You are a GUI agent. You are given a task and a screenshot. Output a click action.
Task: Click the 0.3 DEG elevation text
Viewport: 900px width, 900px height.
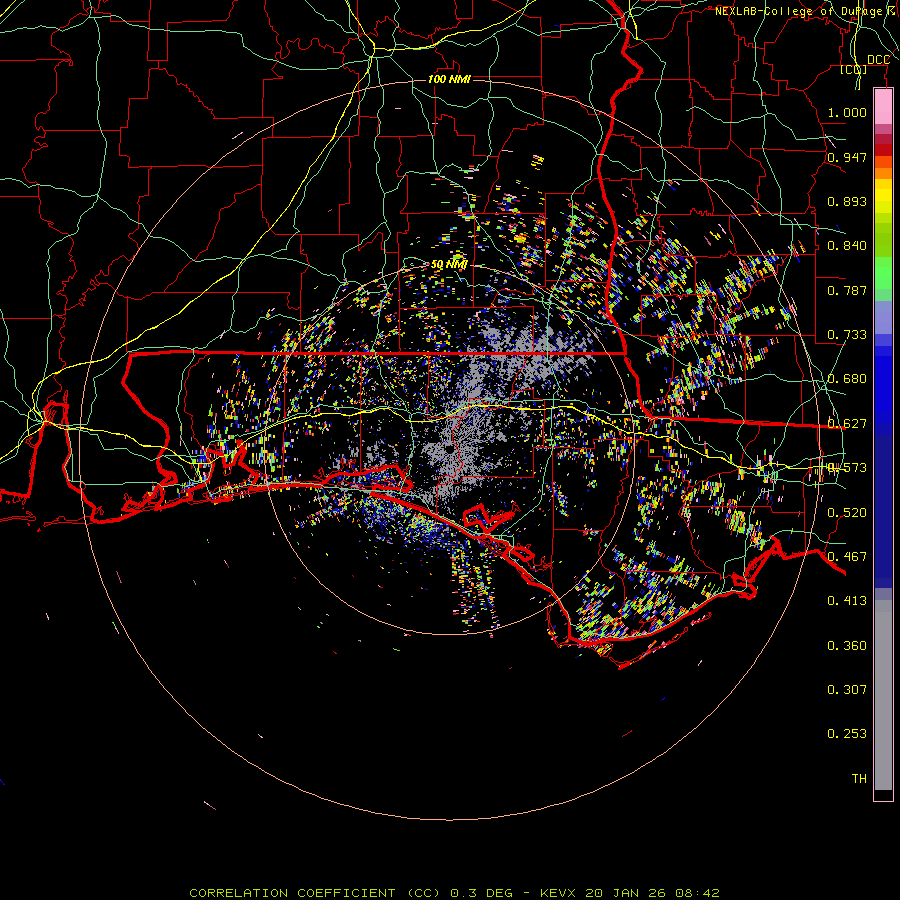482,893
